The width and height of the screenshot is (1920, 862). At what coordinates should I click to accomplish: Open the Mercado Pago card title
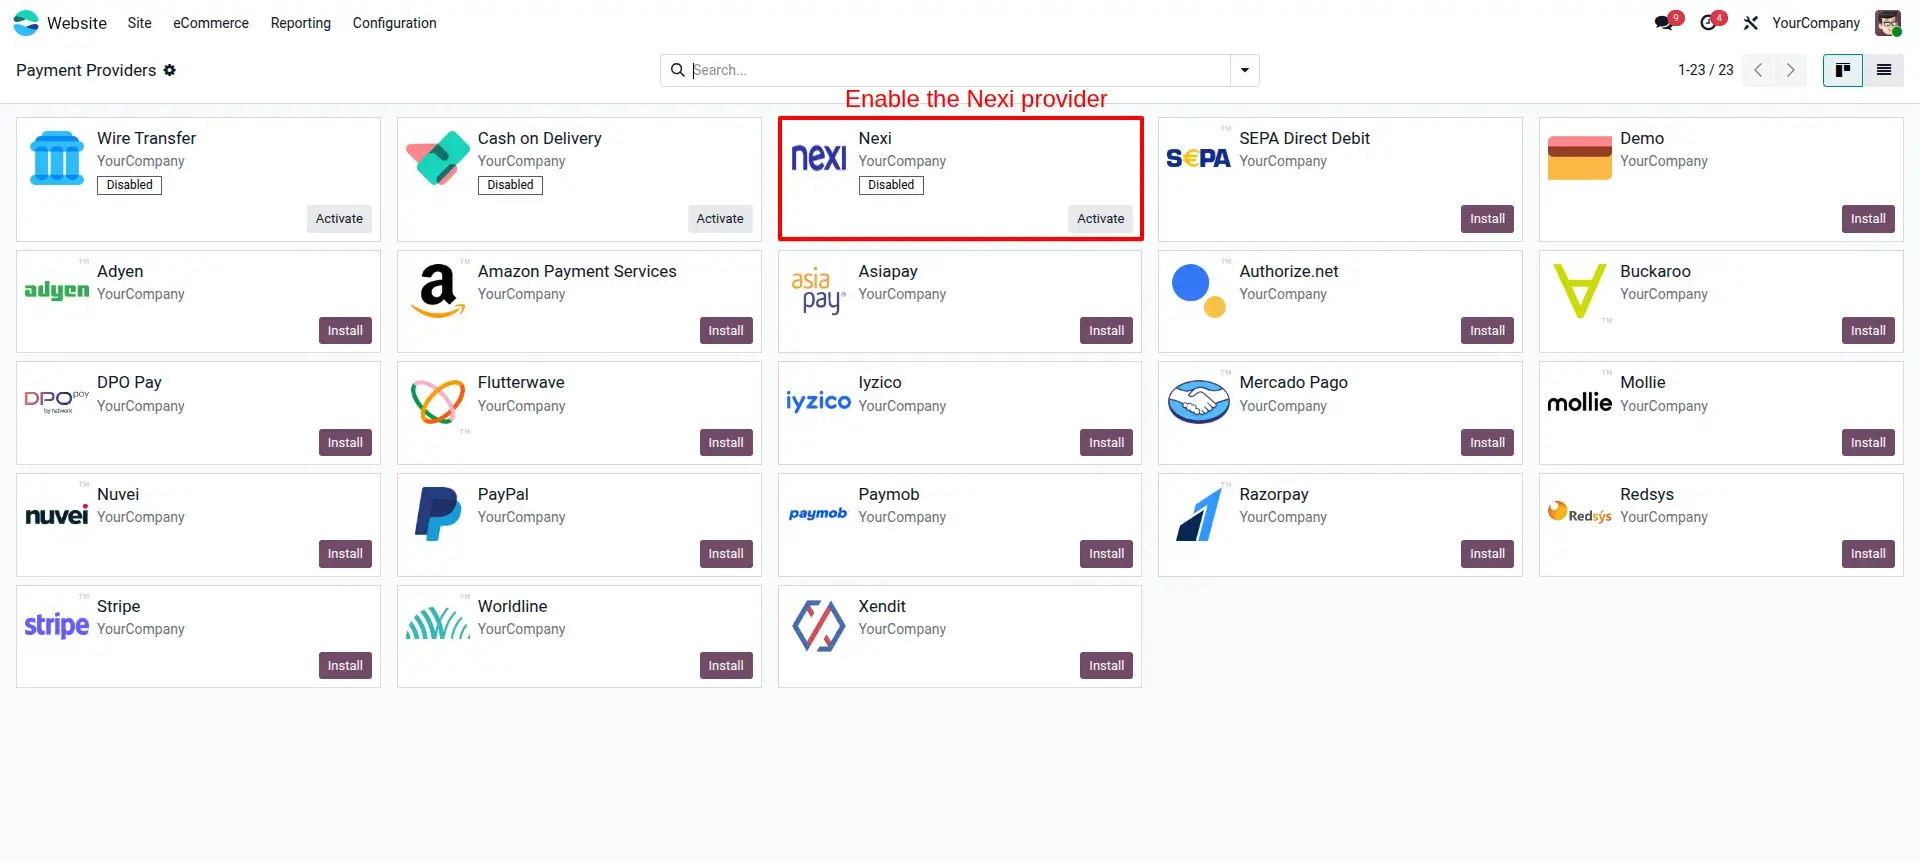(1293, 382)
